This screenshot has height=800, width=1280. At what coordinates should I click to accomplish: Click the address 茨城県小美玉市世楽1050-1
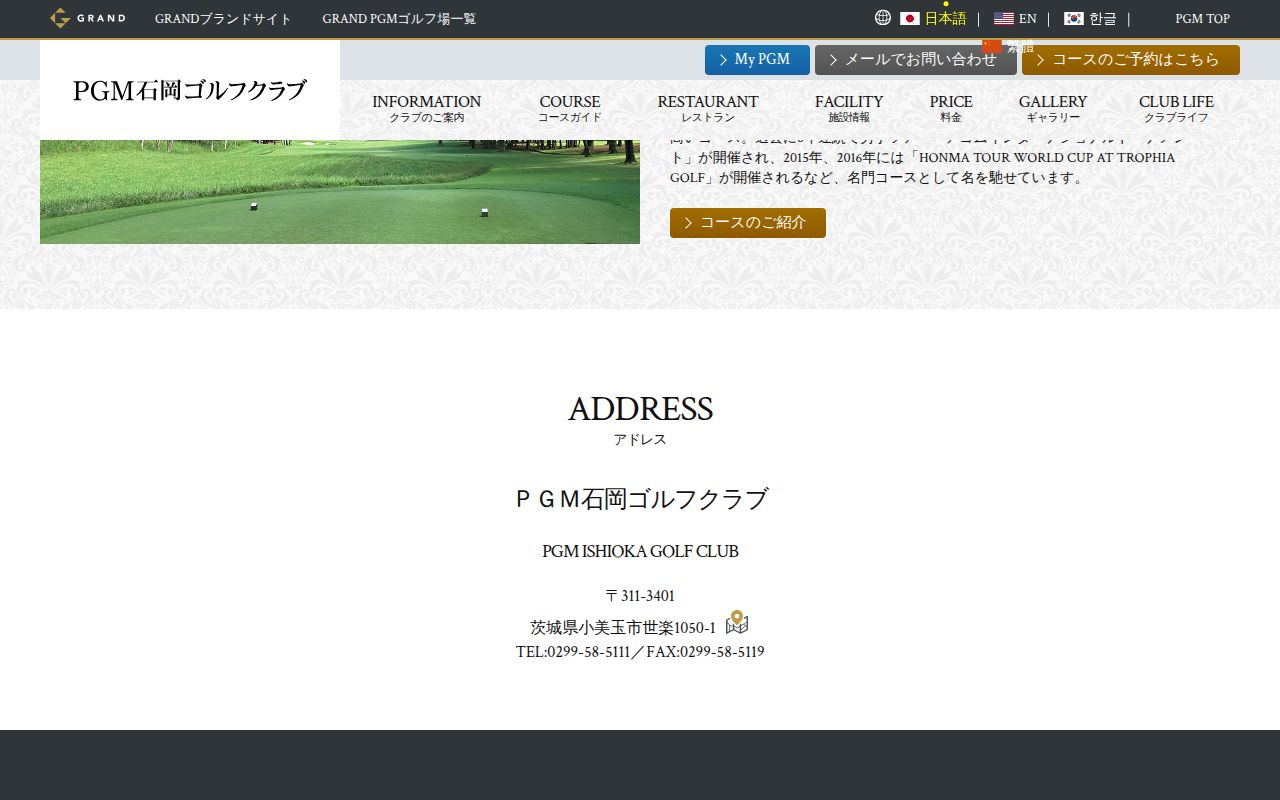pos(623,628)
